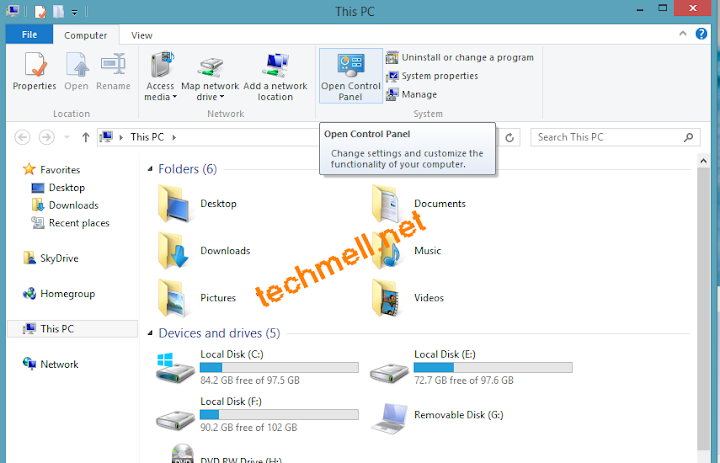Expand the chevron after This PC breadcrumb

174,137
